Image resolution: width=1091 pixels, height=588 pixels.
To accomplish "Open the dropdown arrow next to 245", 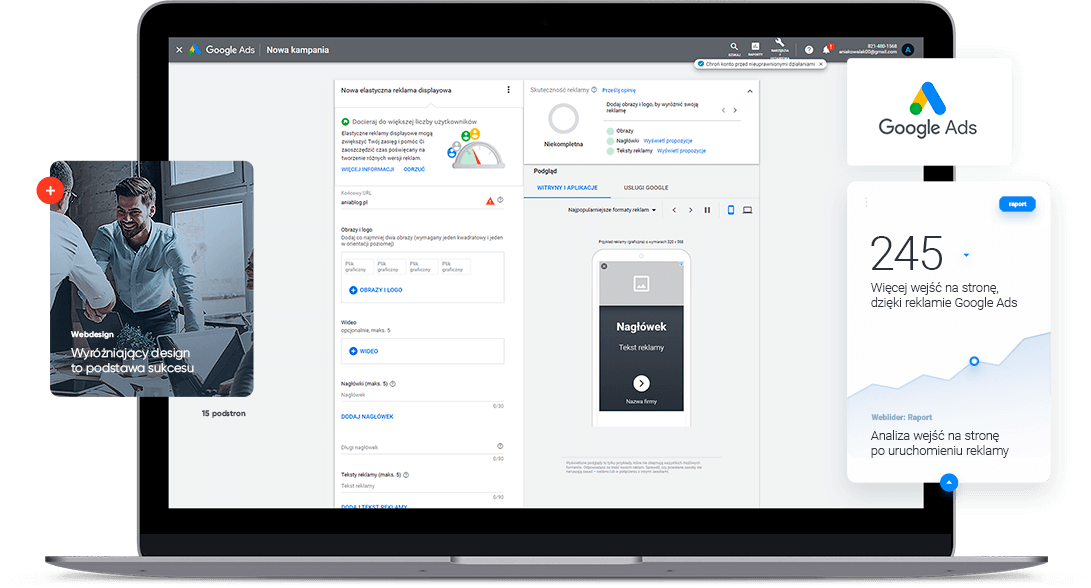I will point(966,255).
